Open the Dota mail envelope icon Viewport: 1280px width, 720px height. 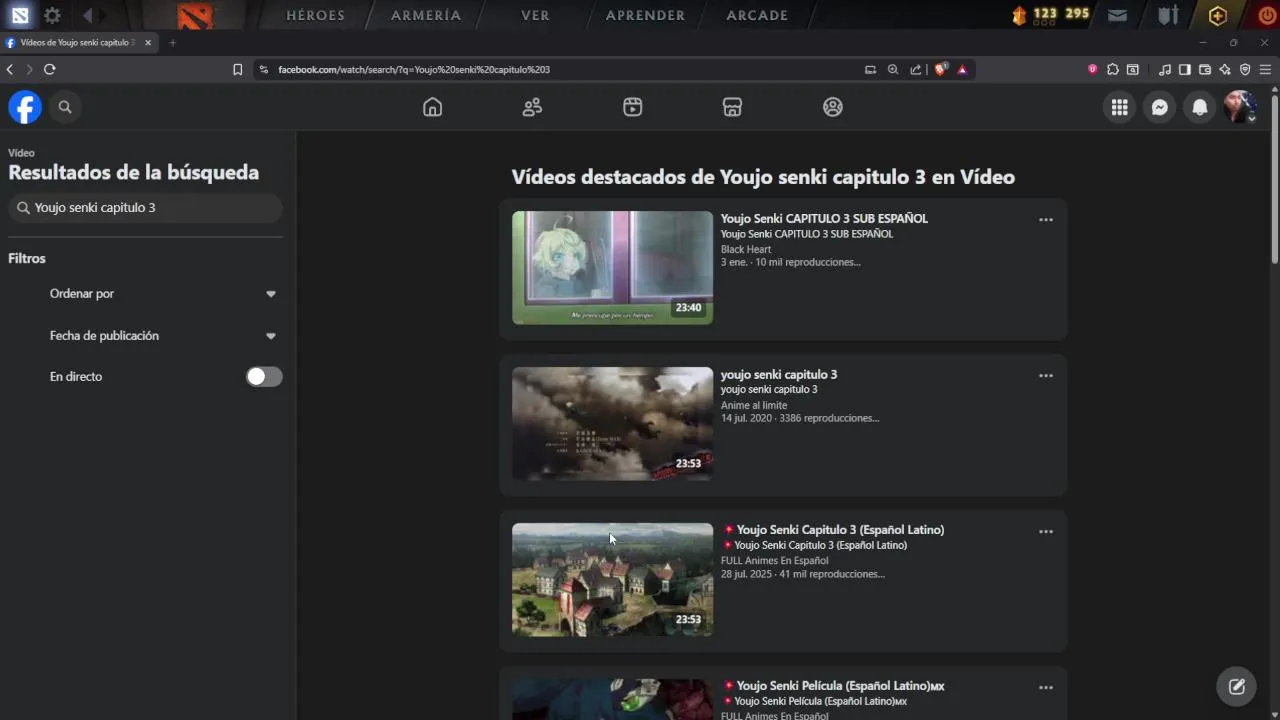1117,15
